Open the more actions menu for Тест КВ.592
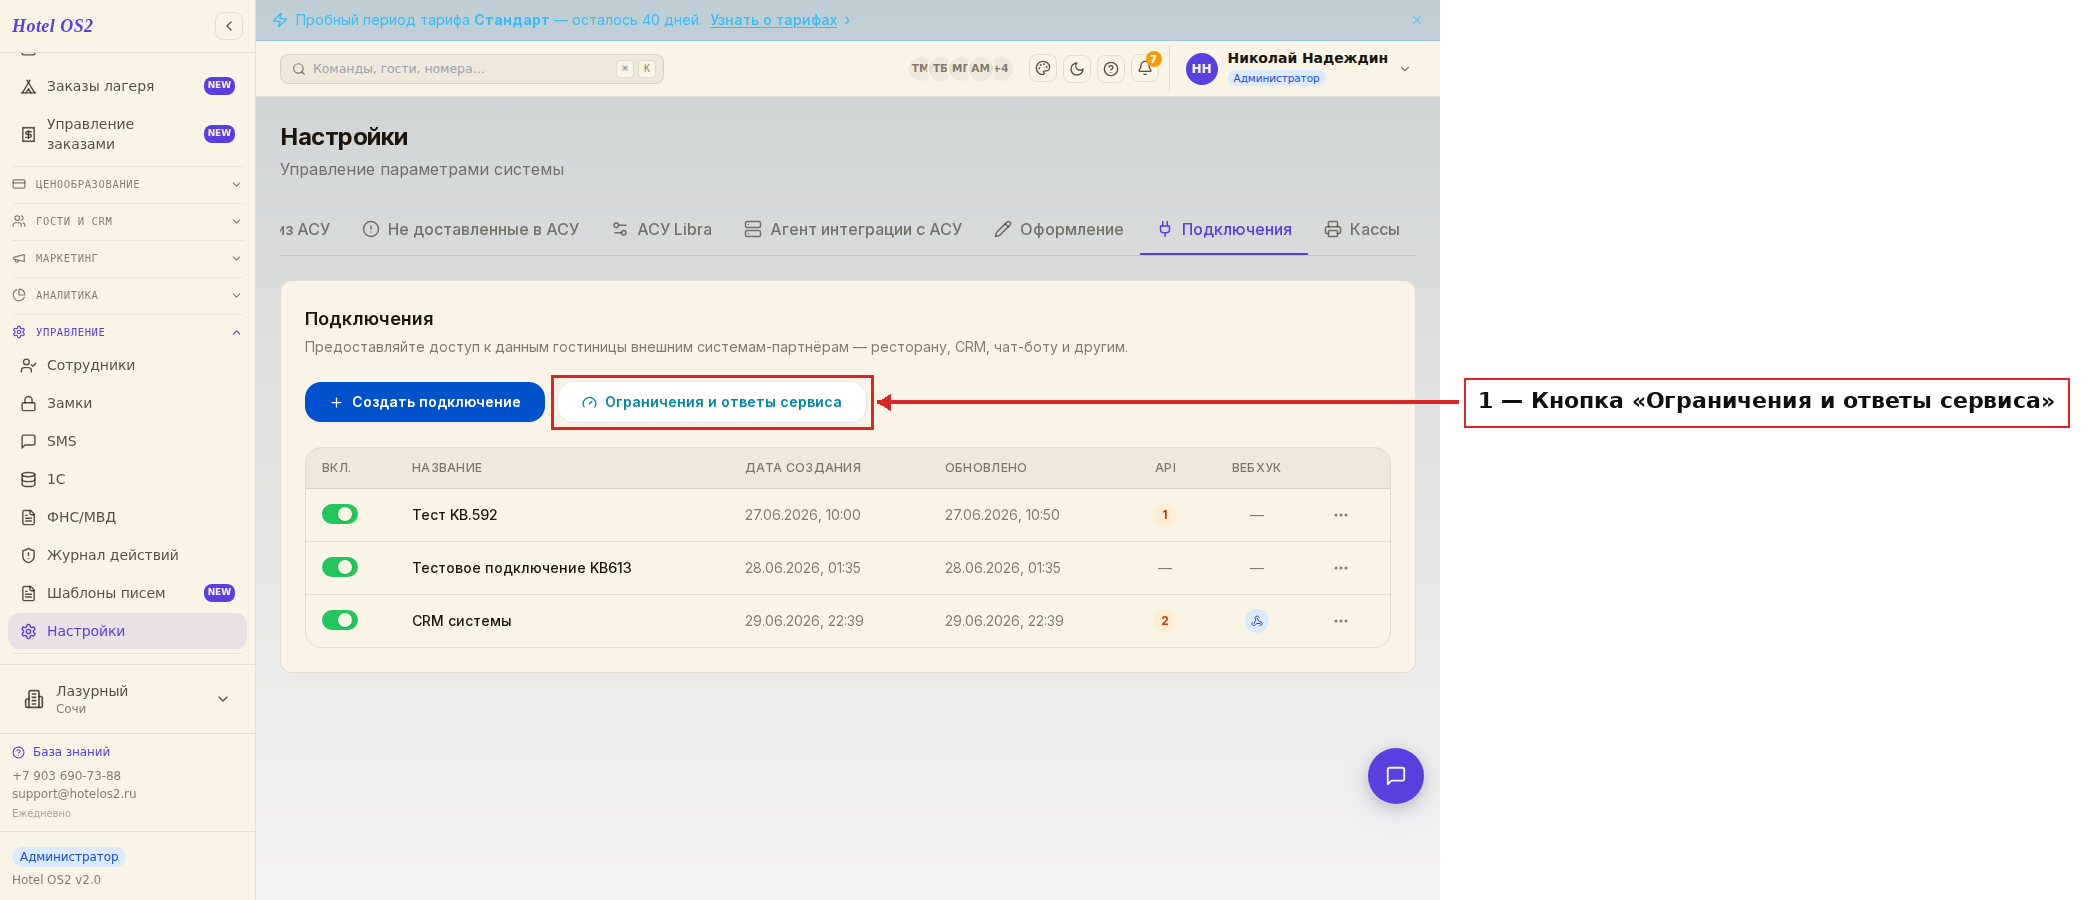Screen dimensions: 2093x900 pyautogui.click(x=1341, y=515)
